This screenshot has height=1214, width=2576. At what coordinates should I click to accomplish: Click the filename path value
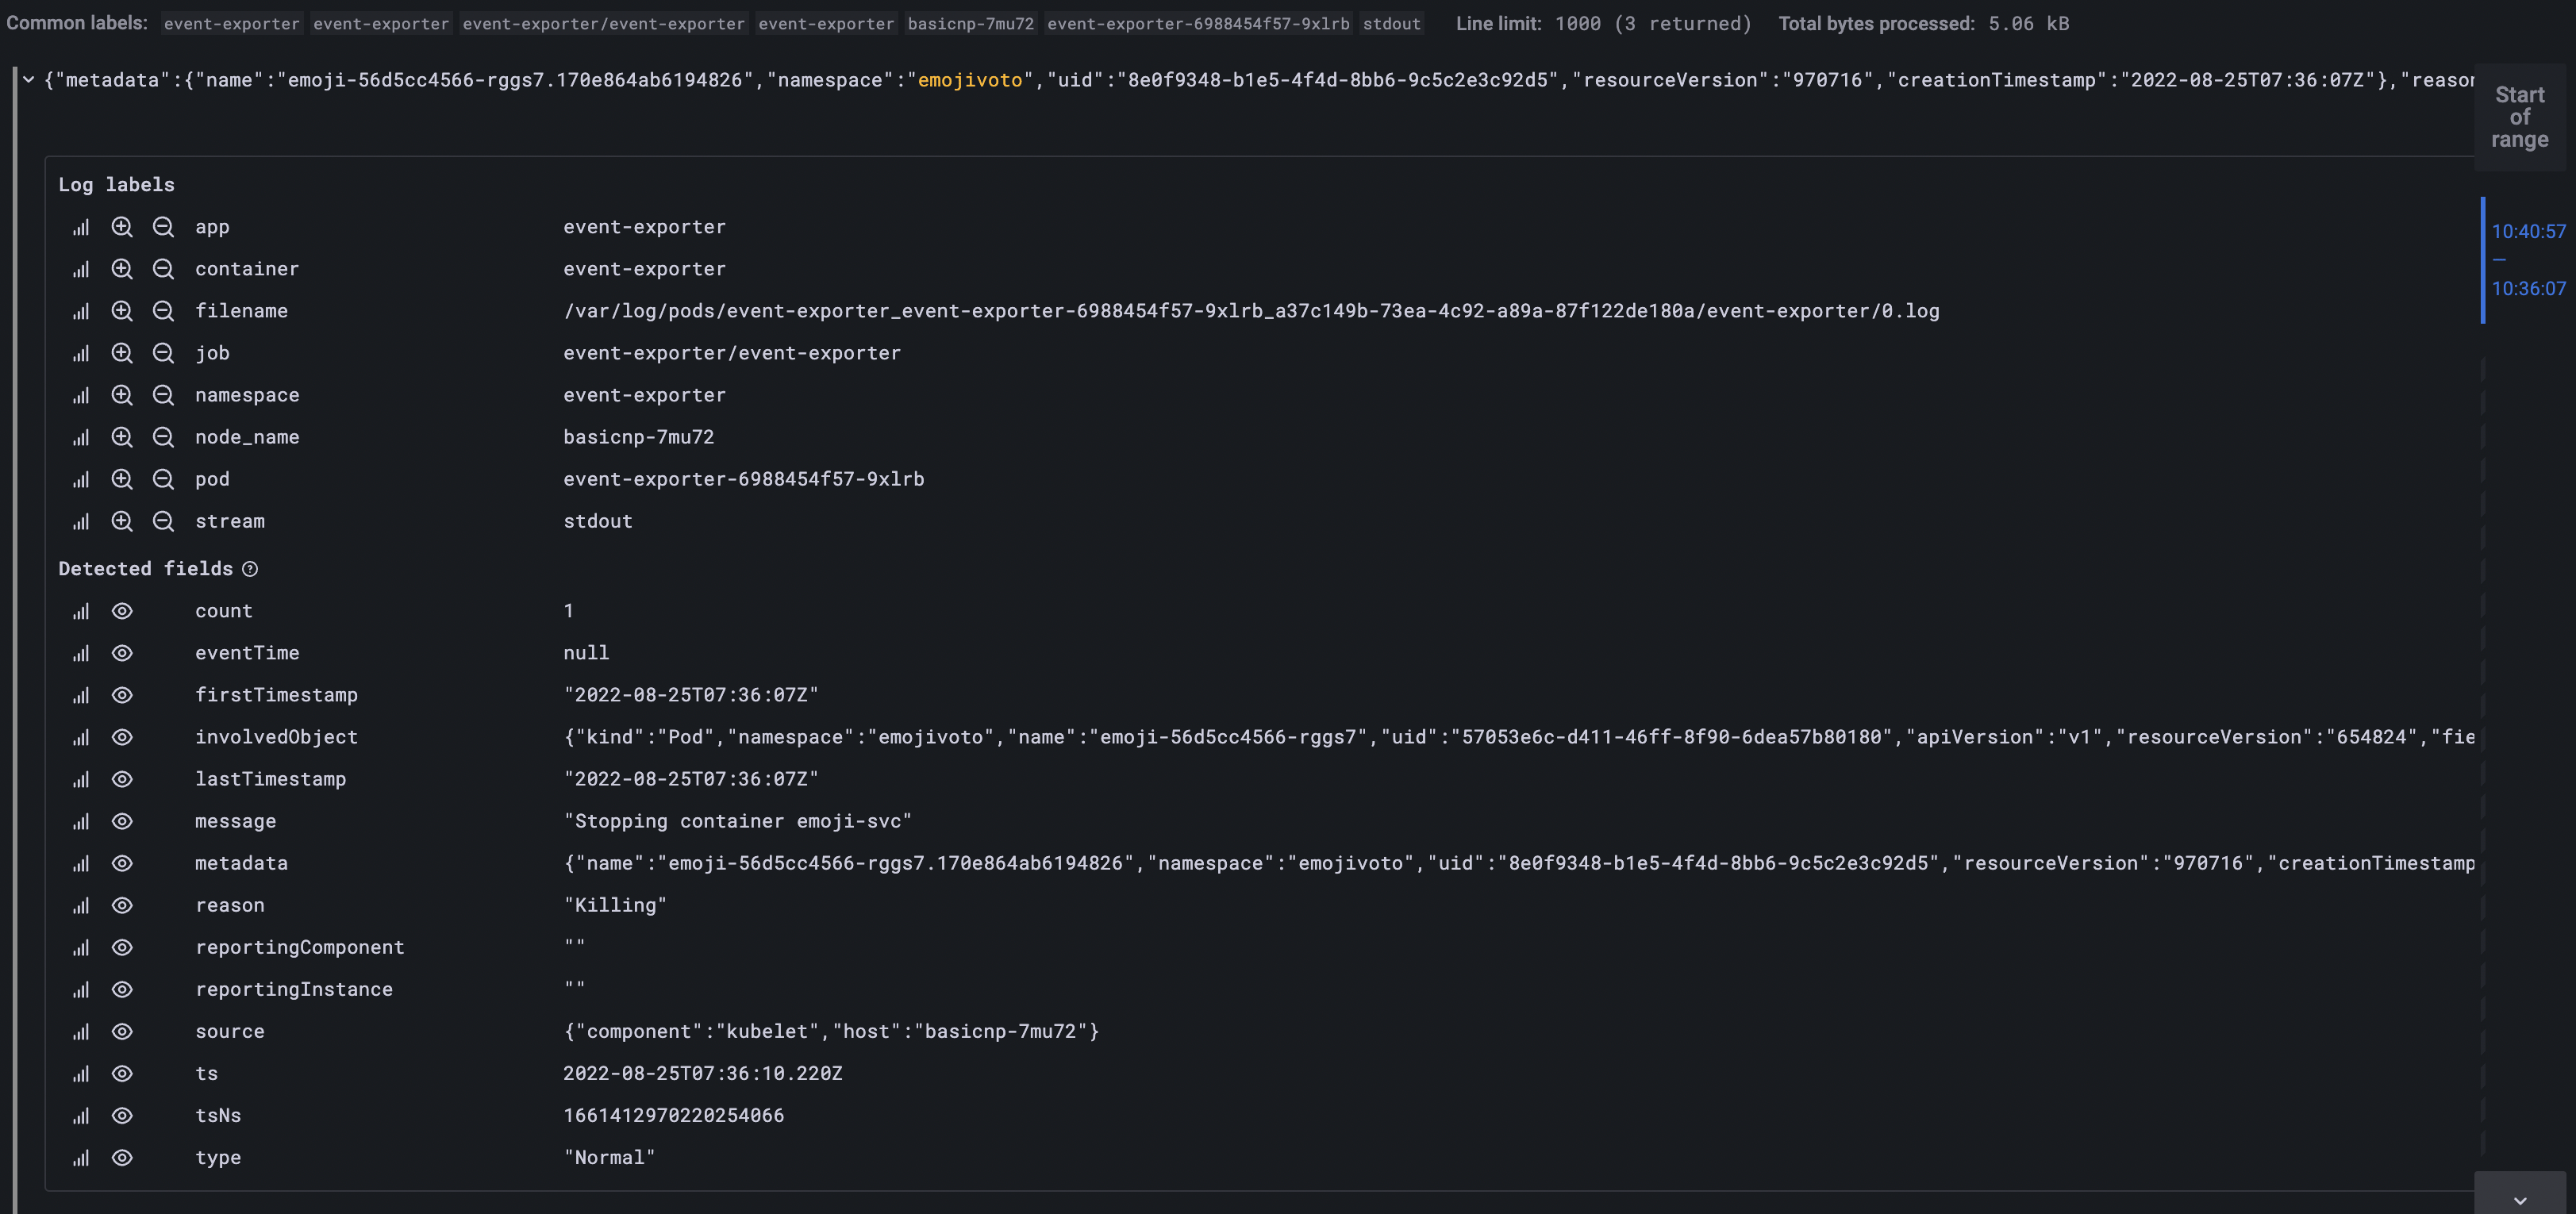click(1251, 311)
